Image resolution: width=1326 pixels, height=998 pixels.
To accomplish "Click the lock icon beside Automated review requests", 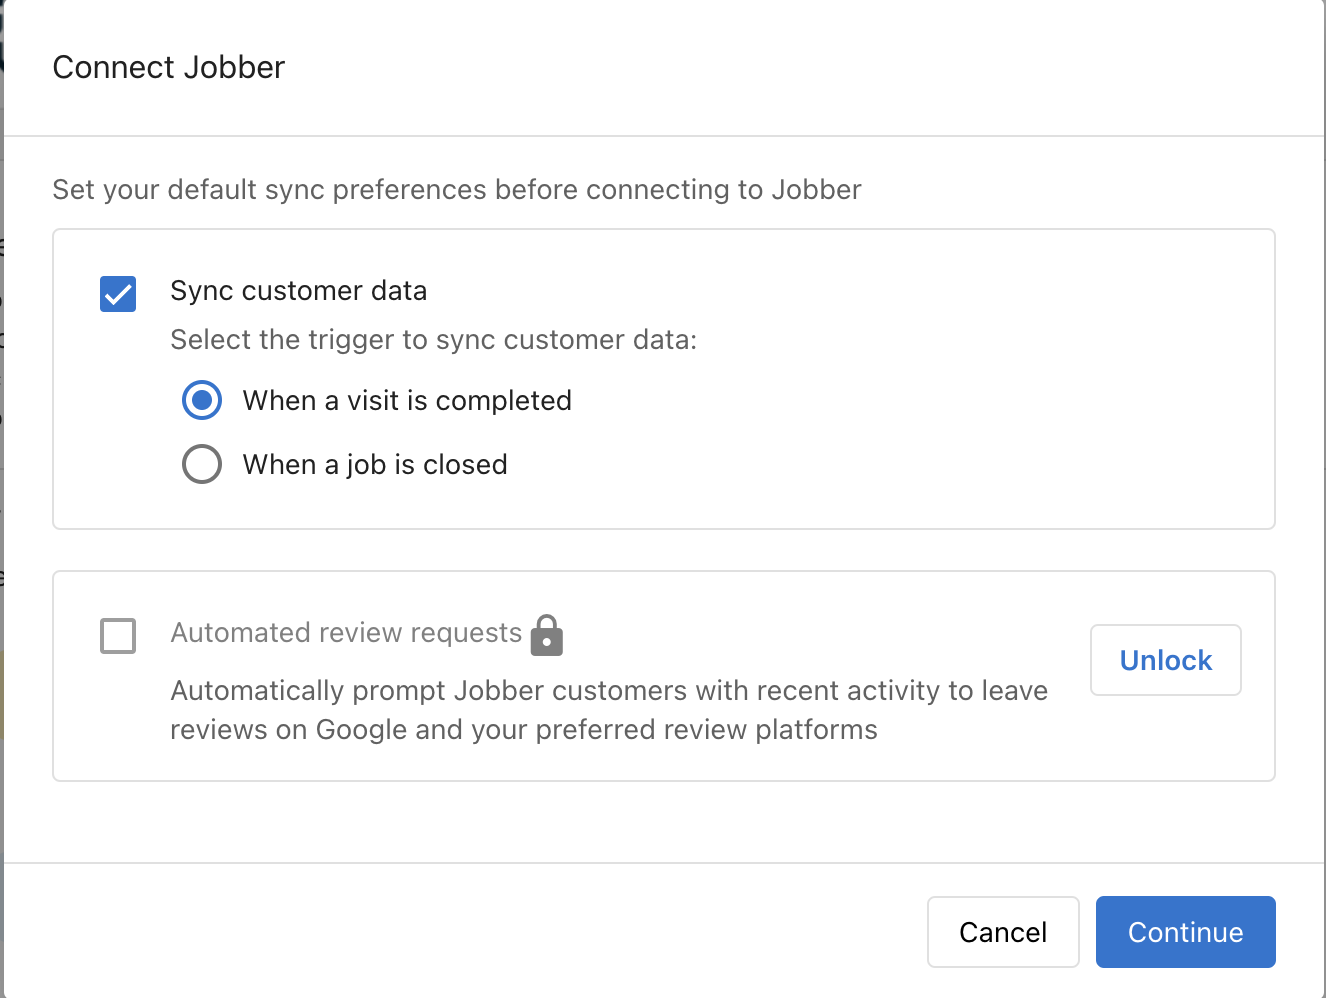I will click(546, 634).
